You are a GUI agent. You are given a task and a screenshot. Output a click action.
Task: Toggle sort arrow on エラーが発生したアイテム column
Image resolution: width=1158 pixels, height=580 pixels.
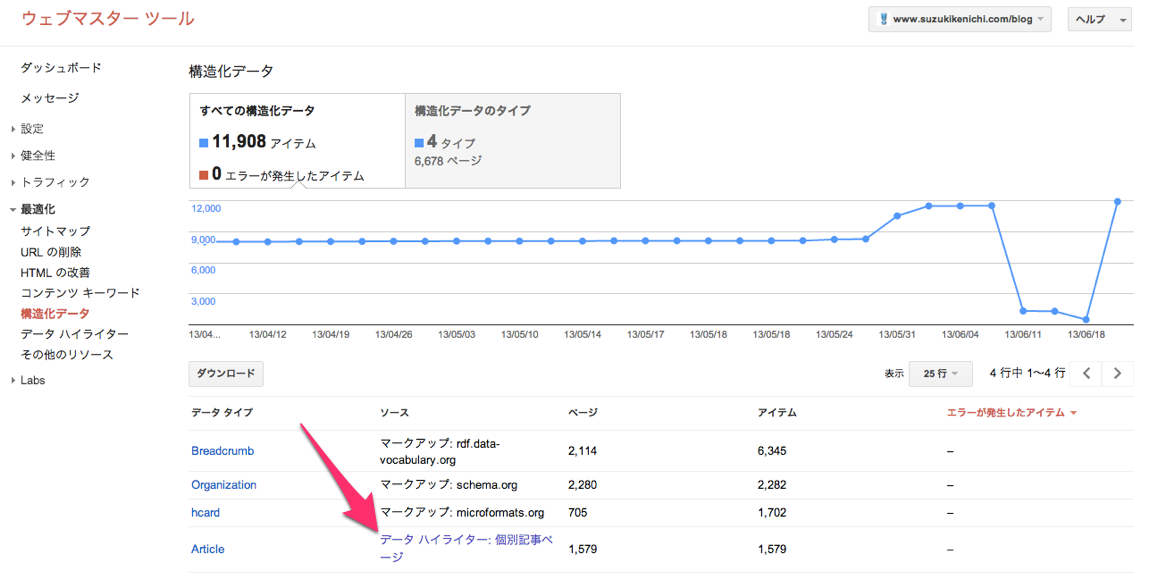(1073, 413)
